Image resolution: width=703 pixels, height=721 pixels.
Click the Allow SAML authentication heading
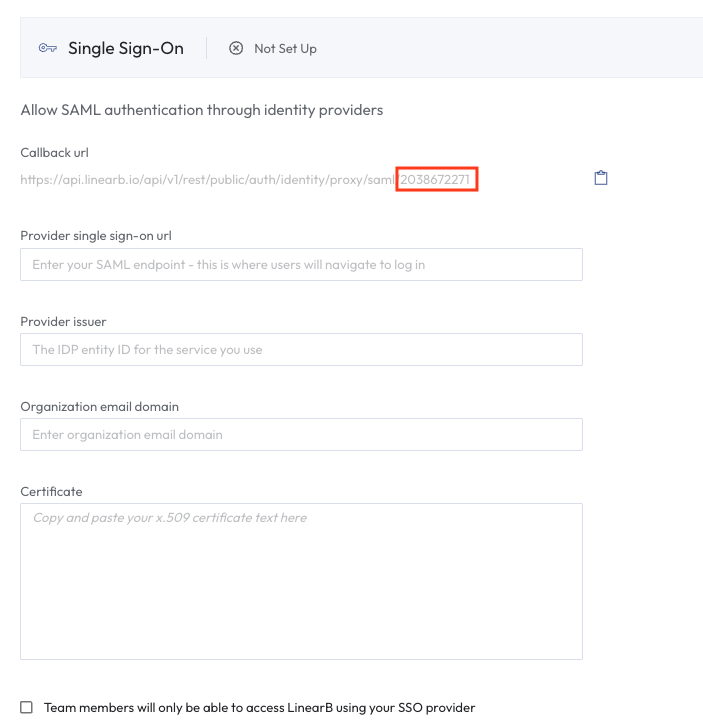(202, 110)
